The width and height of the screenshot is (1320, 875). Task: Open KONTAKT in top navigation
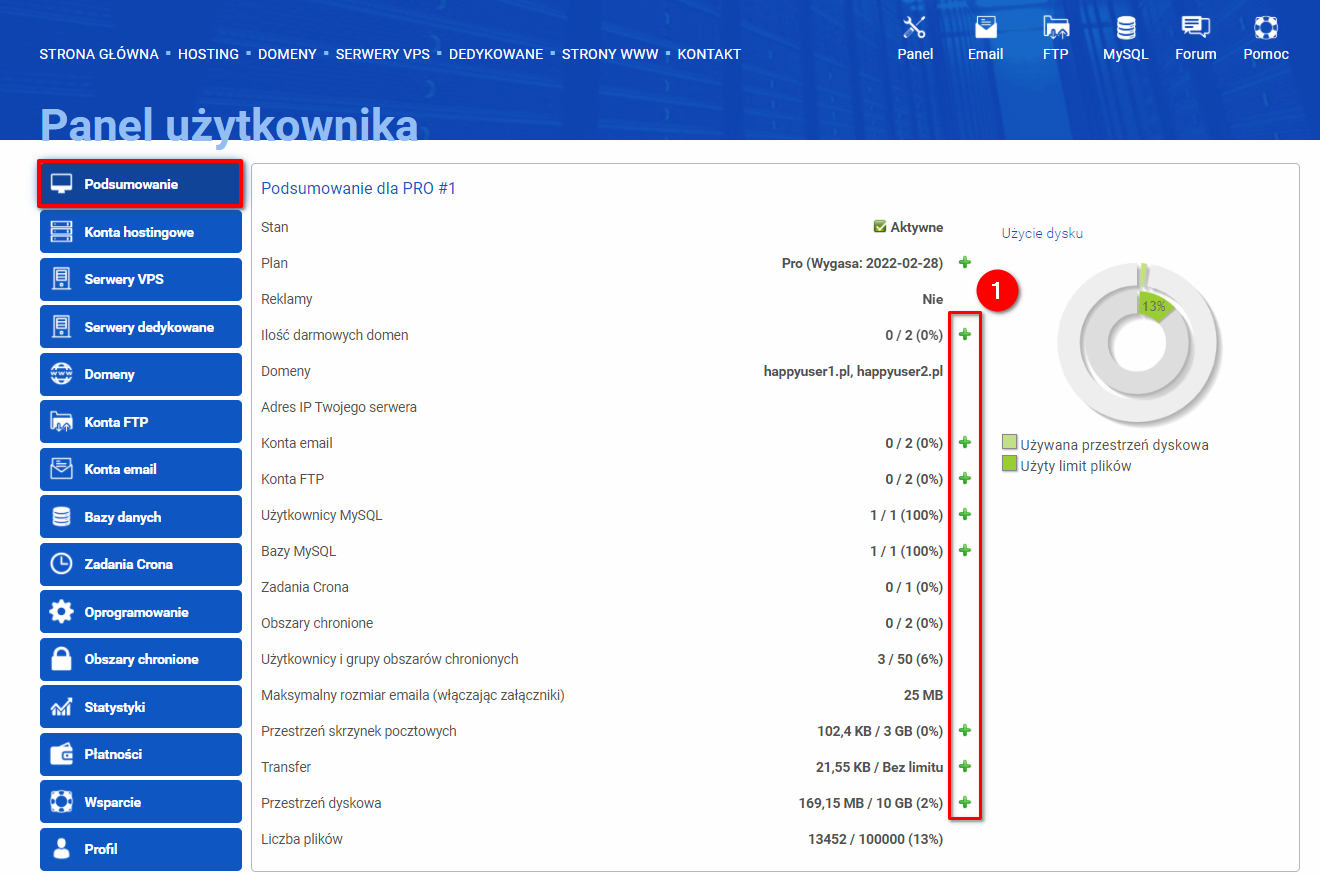pos(709,54)
